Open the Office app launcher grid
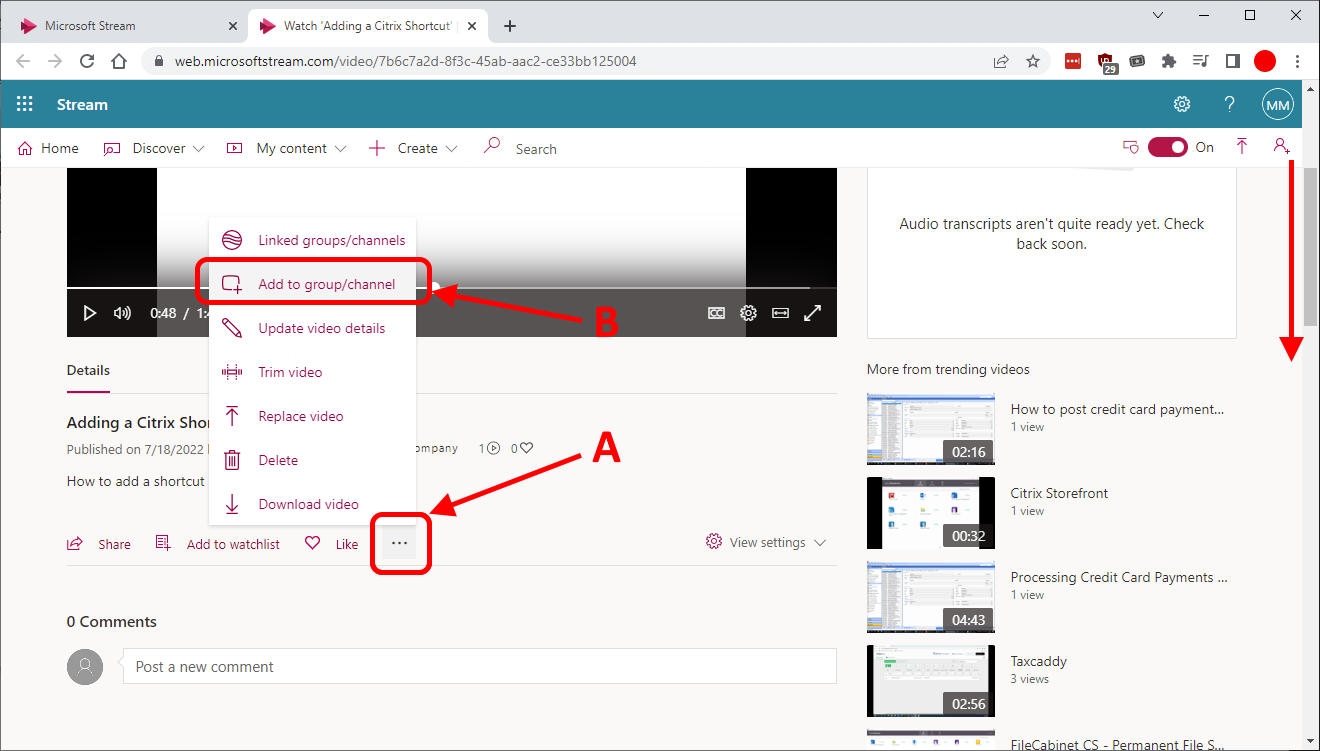 tap(25, 104)
